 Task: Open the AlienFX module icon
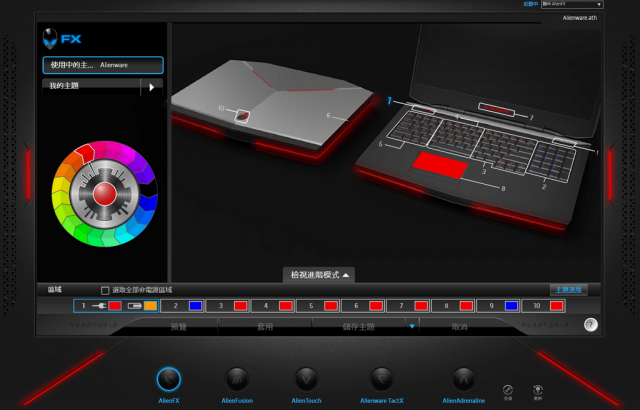tap(169, 379)
